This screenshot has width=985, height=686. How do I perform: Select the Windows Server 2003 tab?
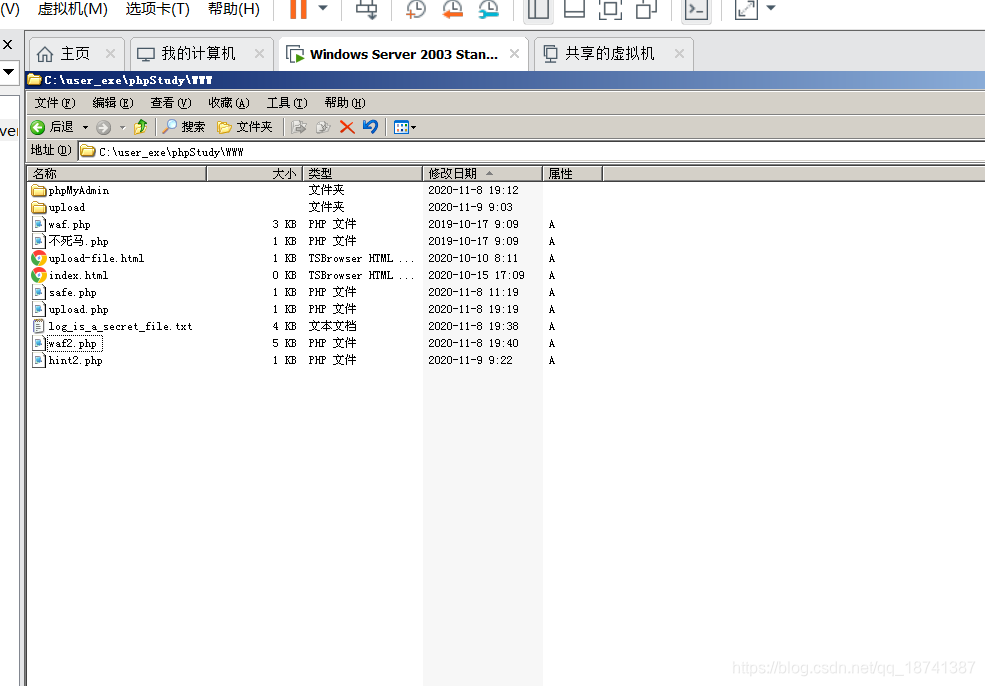tap(403, 54)
